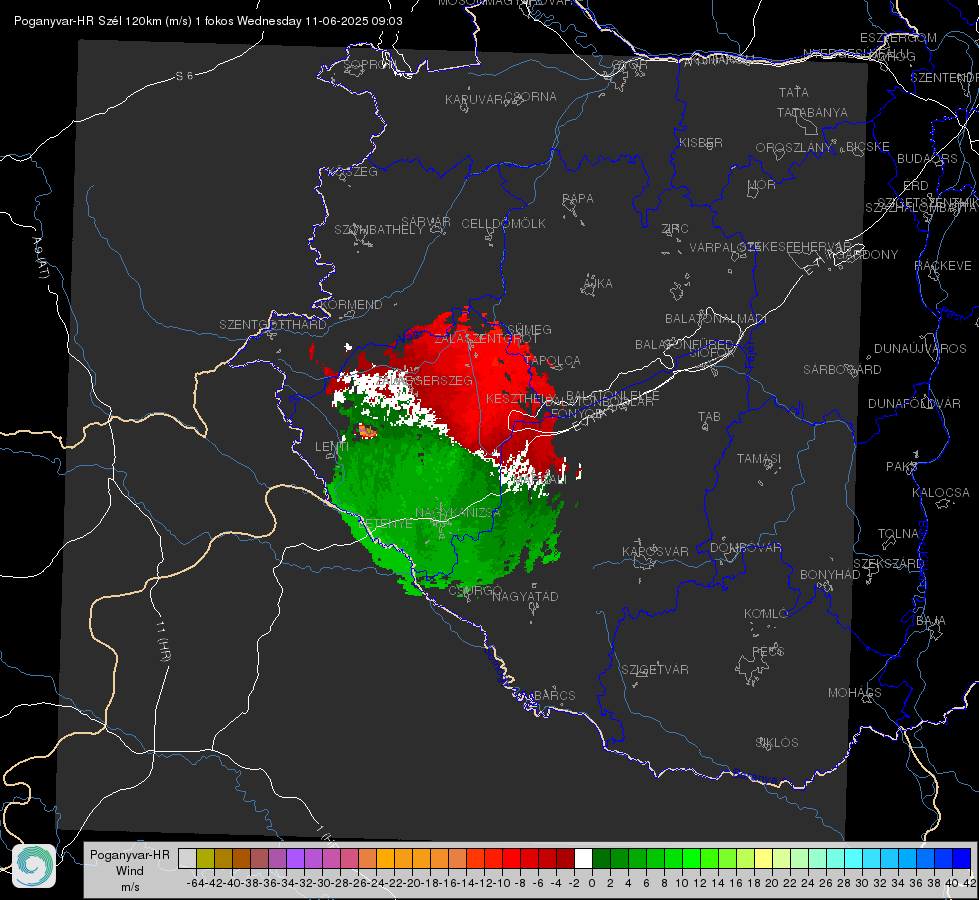This screenshot has width=979, height=900.
Task: Click the MOR town label
Action: click(762, 184)
